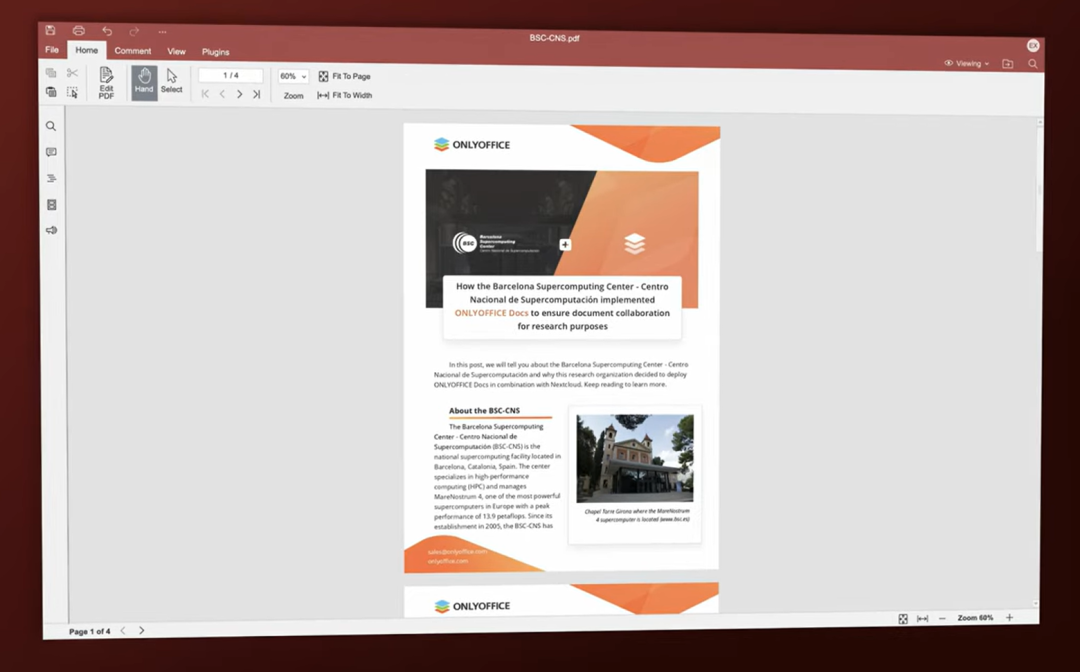1080x672 pixels.
Task: Toggle fit to page in status bar
Action: [x=903, y=619]
